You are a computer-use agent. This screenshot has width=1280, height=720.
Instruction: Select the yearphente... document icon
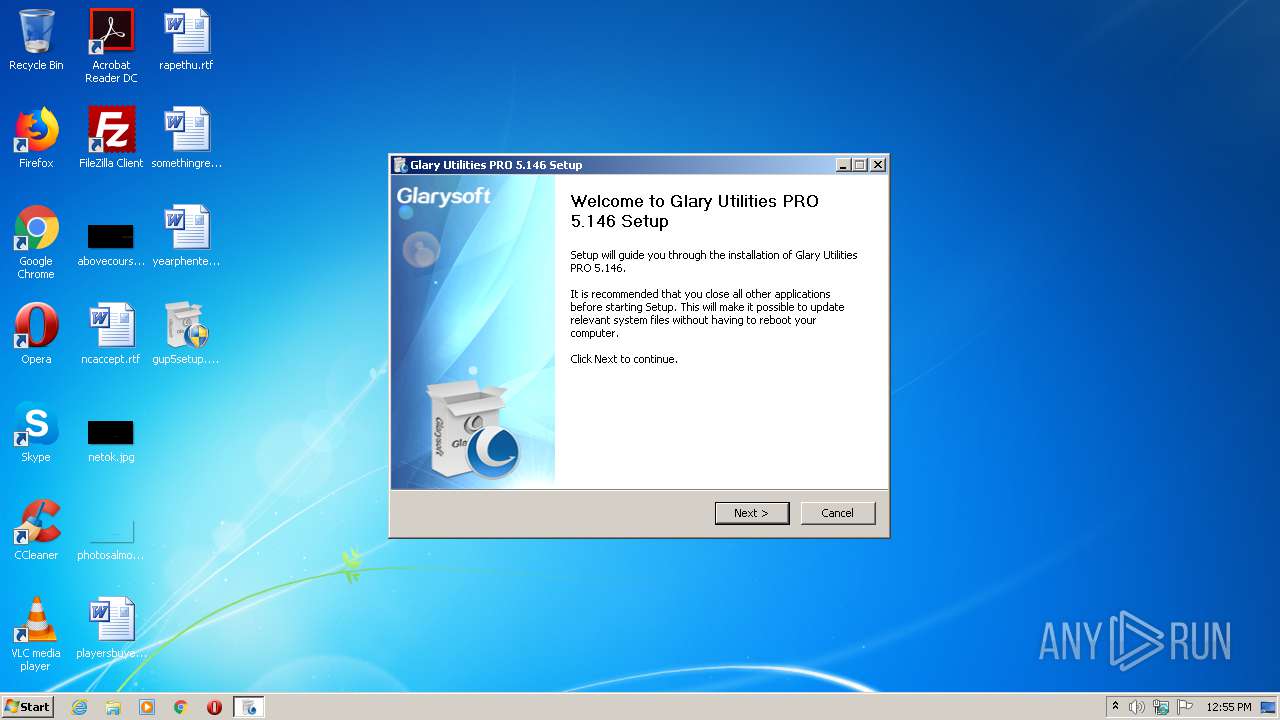186,236
